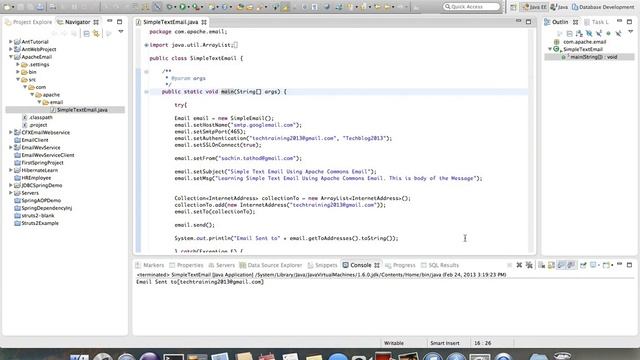Toggle Link with Editor in the Navigator
Image resolution: width=640 pixels, height=360 pixels.
(96, 33)
